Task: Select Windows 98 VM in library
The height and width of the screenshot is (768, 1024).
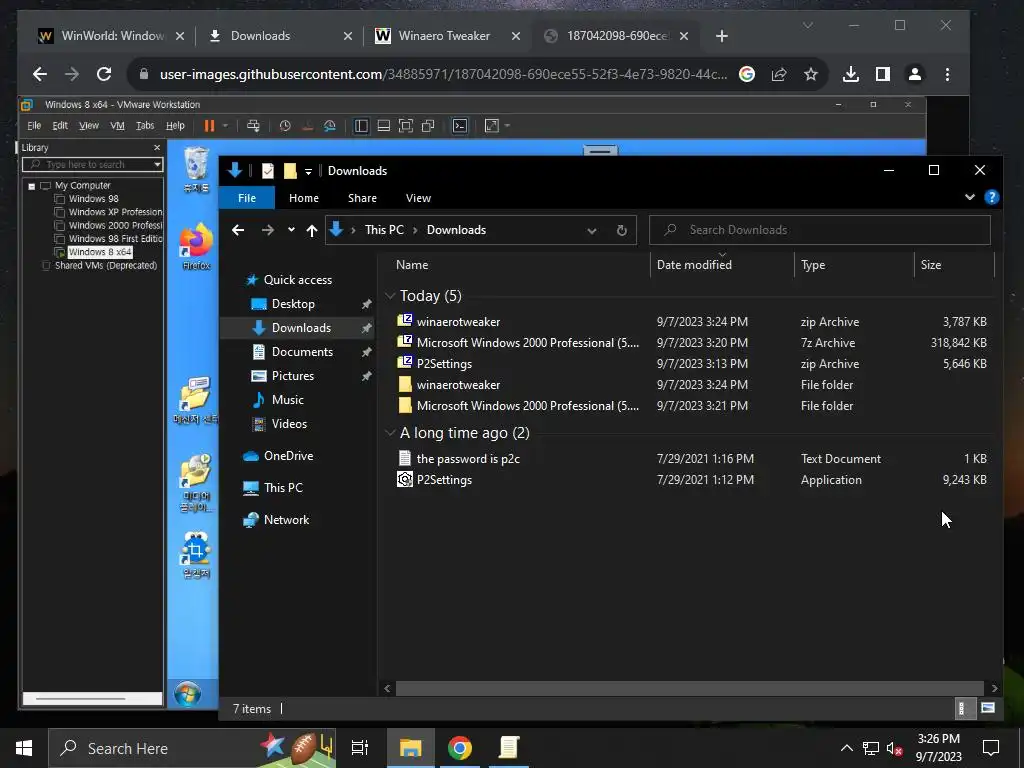Action: click(x=93, y=199)
